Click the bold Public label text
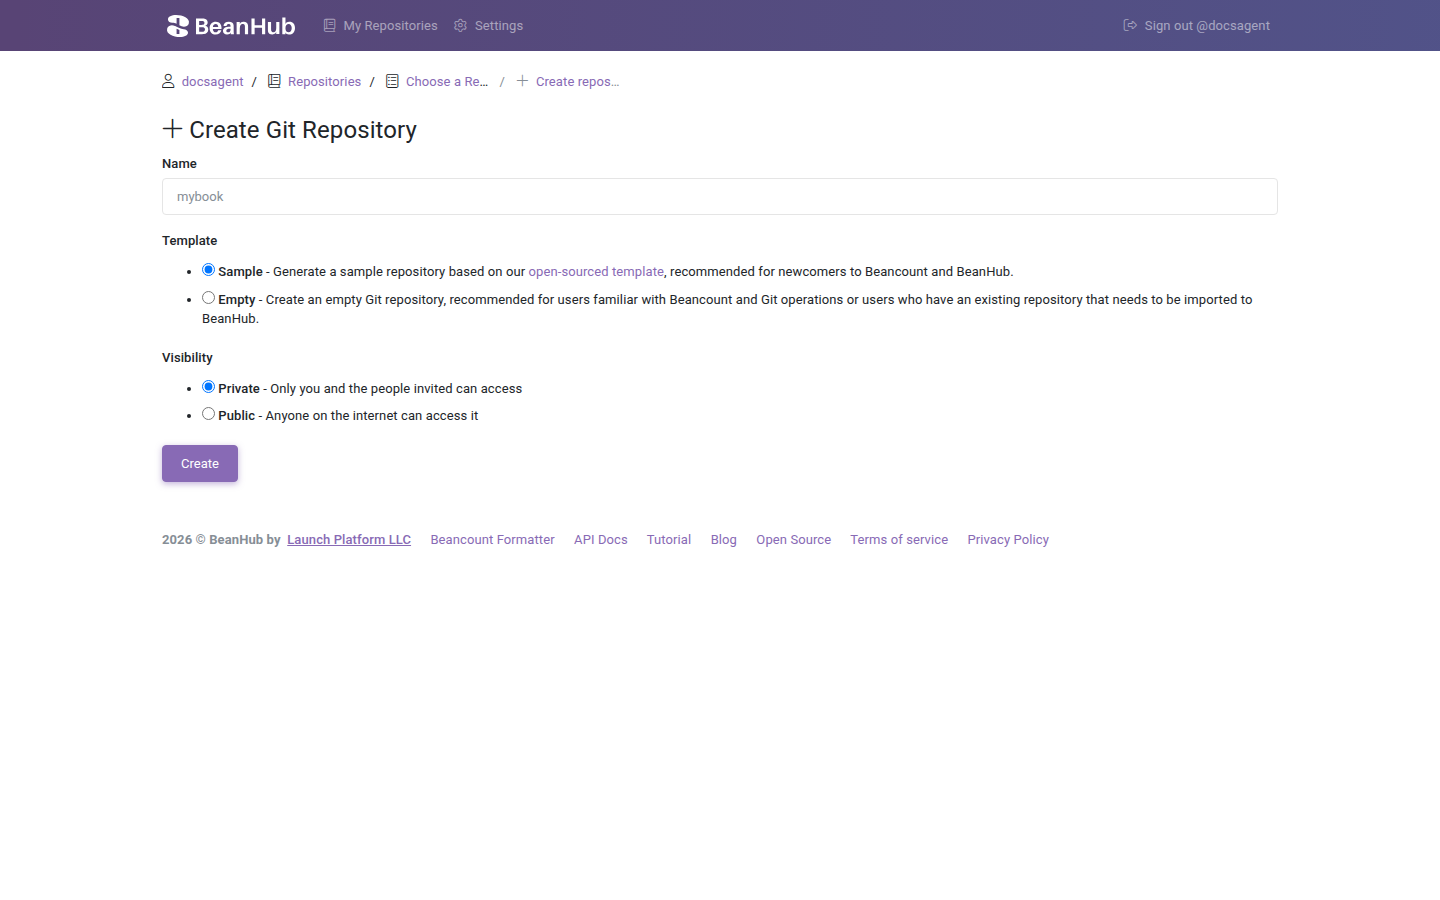This screenshot has width=1440, height=900. (237, 416)
